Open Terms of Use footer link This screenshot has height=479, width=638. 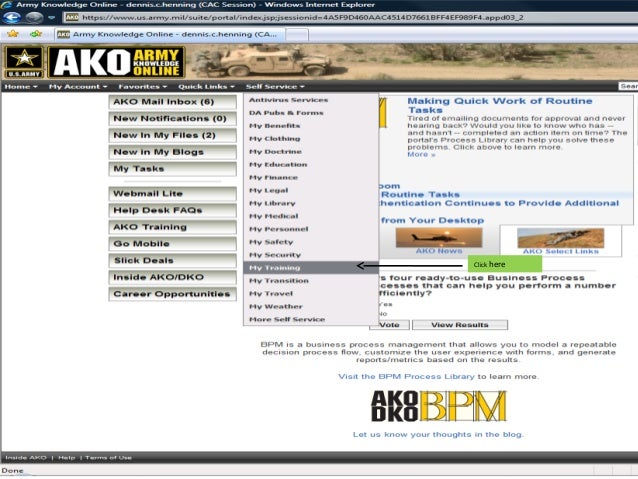pyautogui.click(x=108, y=457)
